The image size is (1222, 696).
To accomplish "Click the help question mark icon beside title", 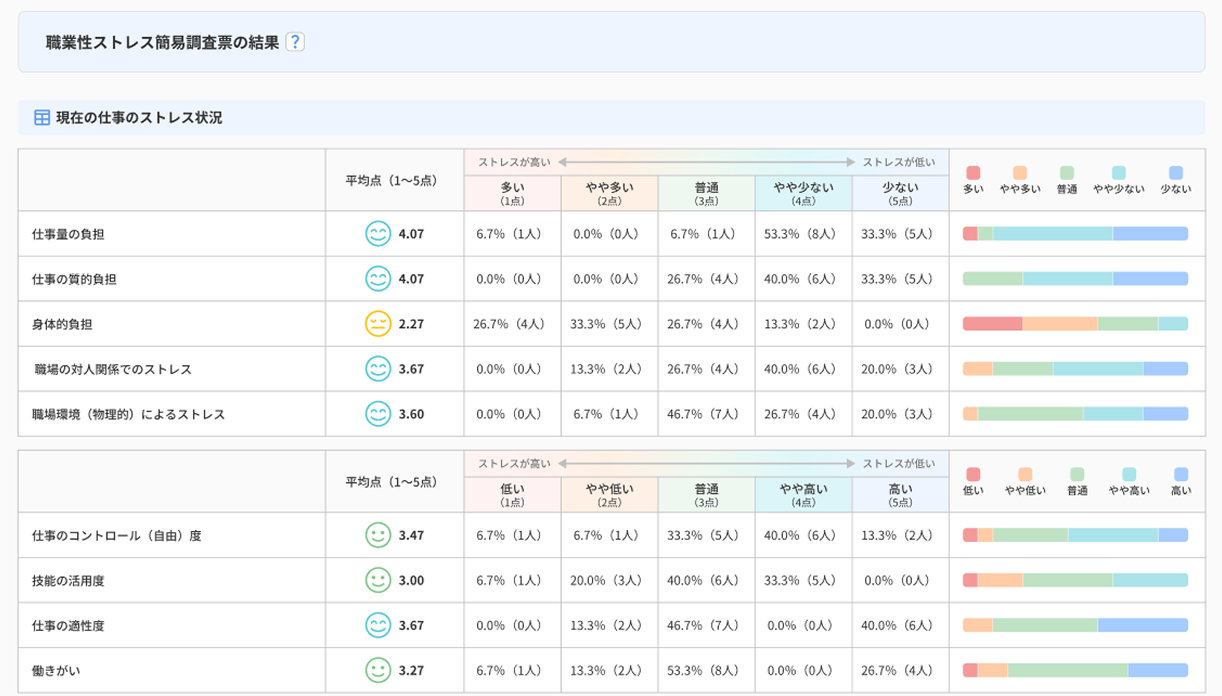I will (295, 42).
